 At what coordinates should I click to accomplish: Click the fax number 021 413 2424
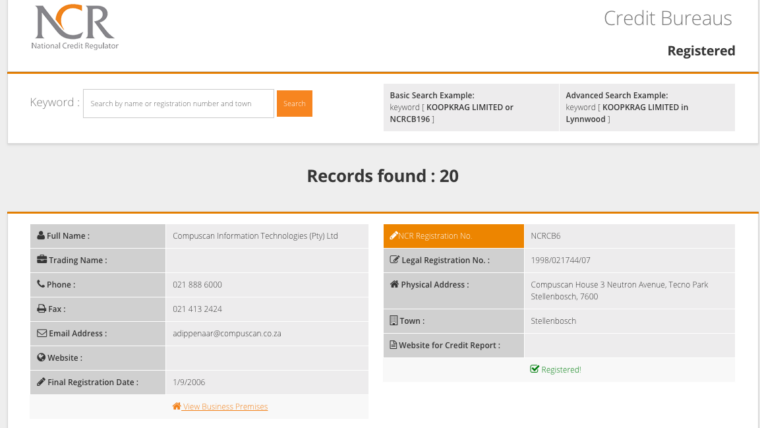(x=197, y=309)
